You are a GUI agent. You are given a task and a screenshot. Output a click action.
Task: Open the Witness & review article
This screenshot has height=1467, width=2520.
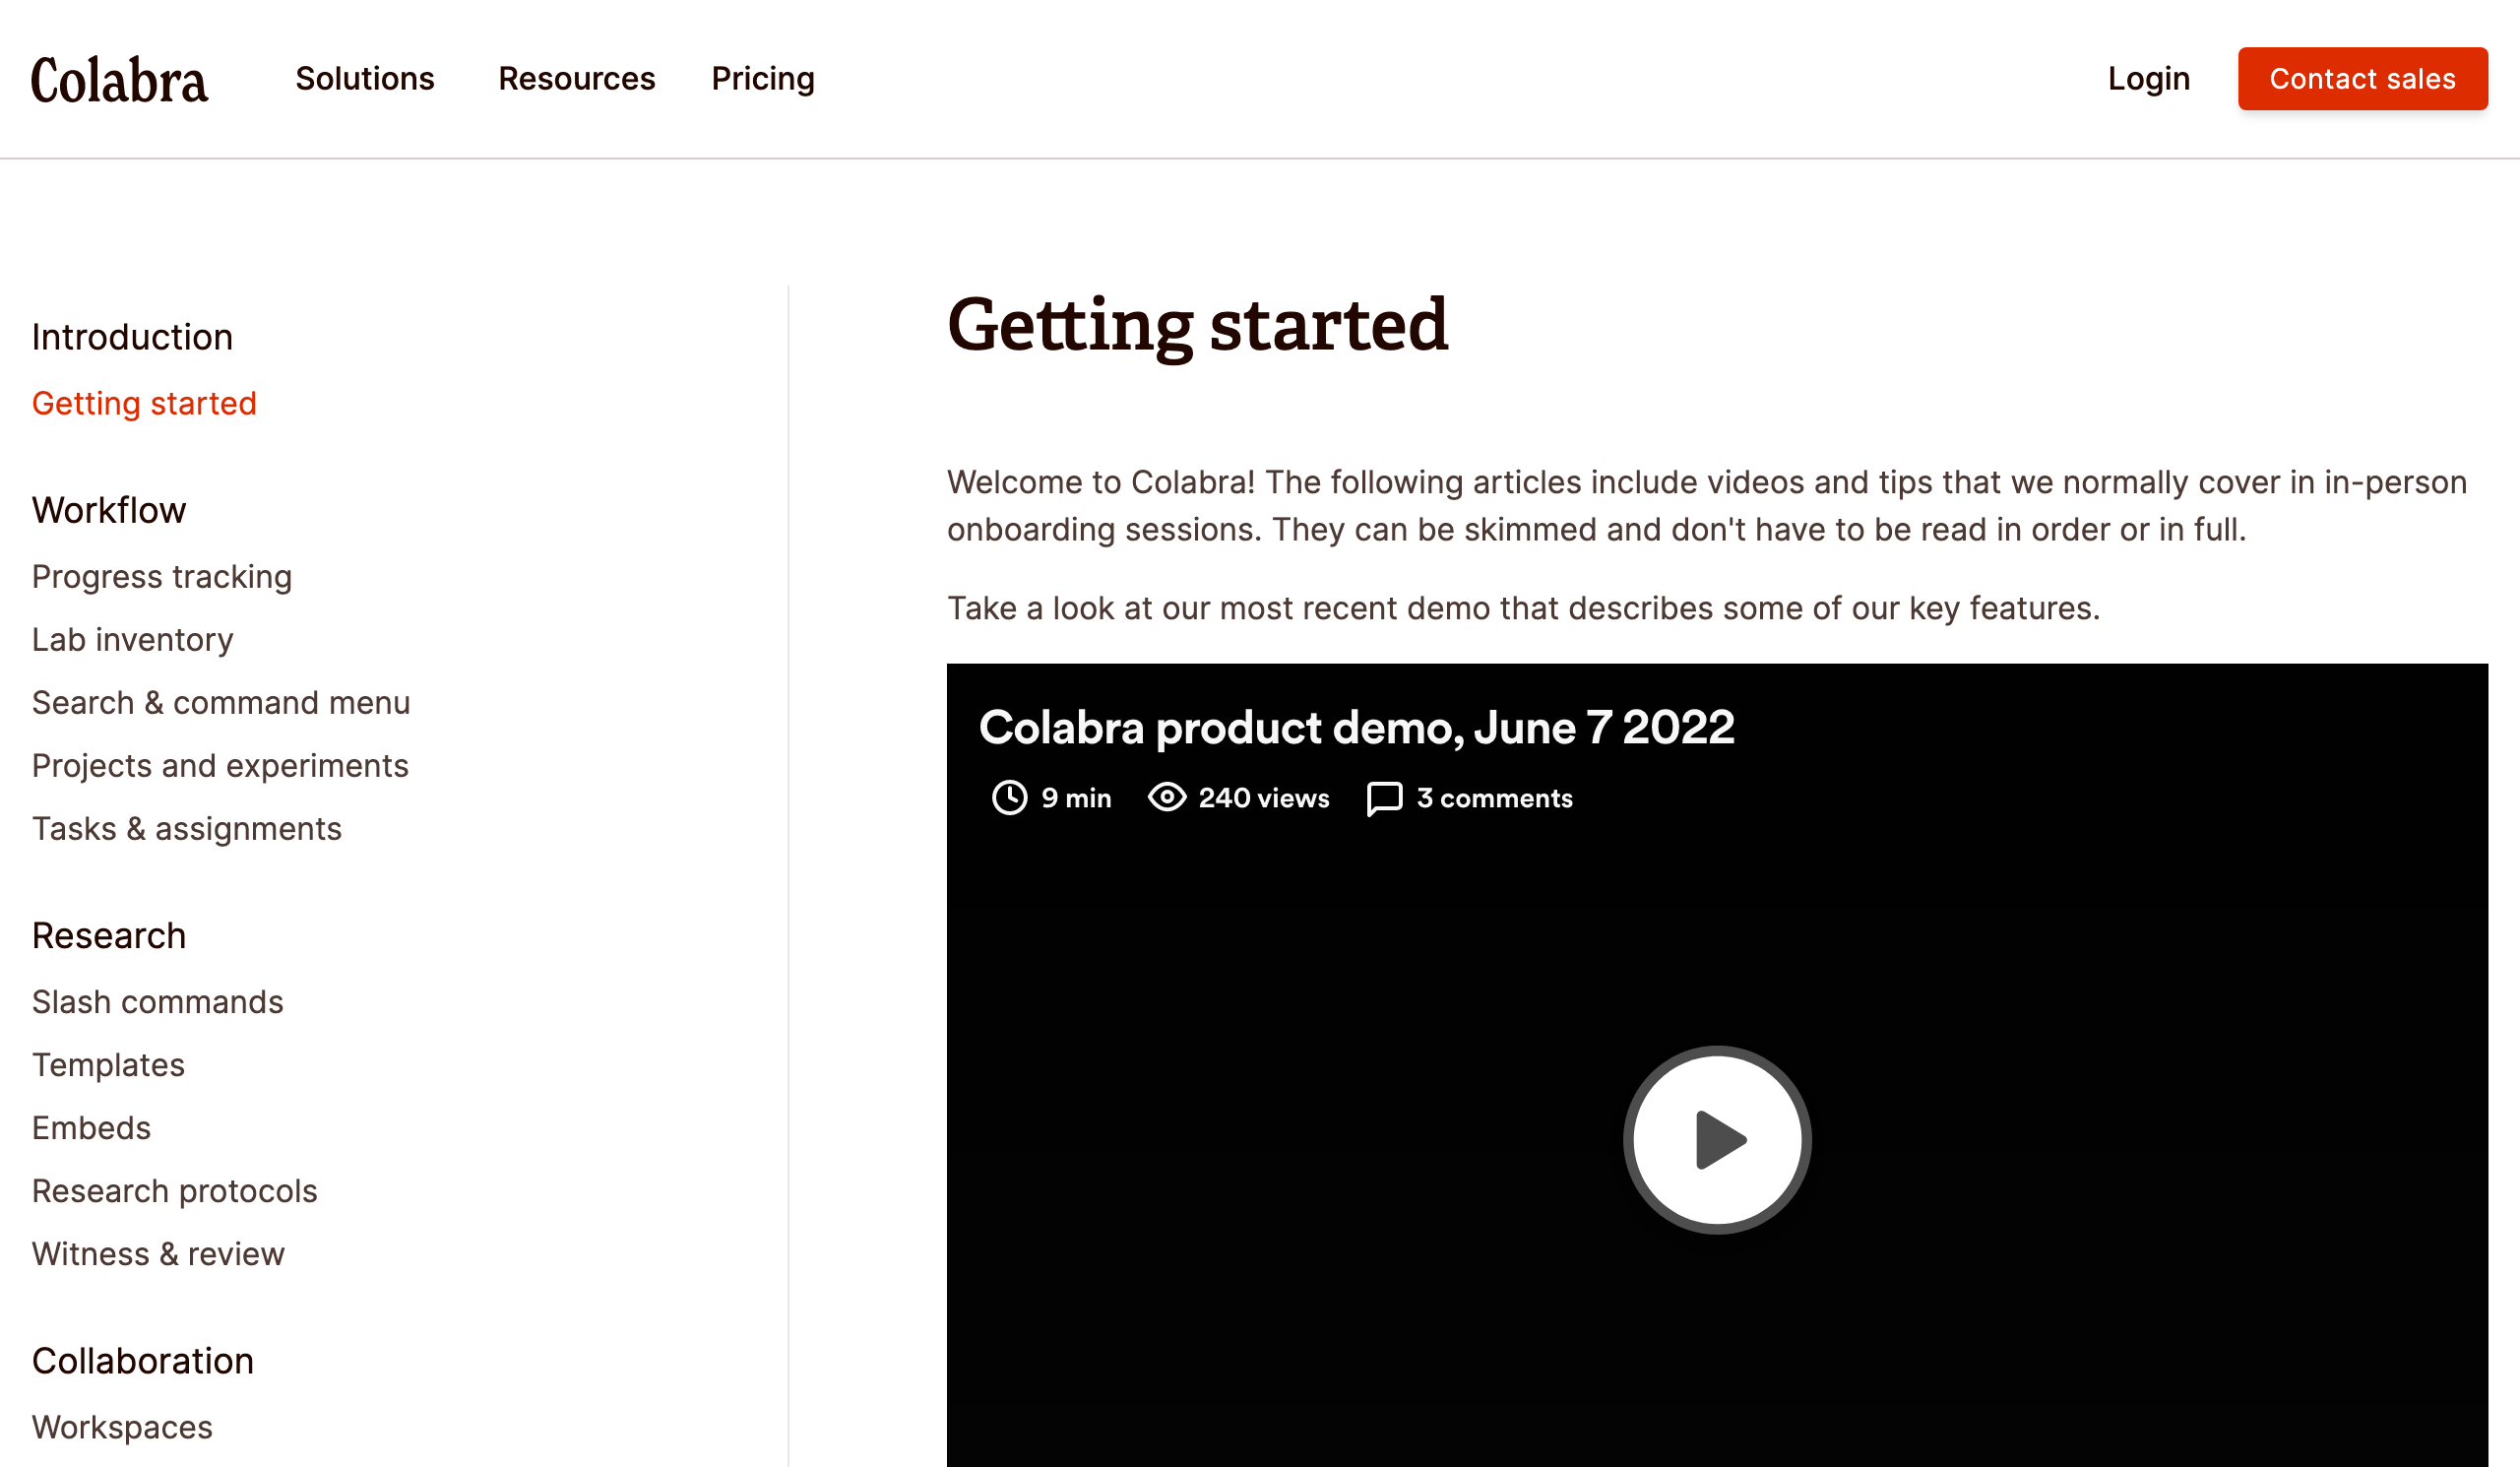point(158,1254)
